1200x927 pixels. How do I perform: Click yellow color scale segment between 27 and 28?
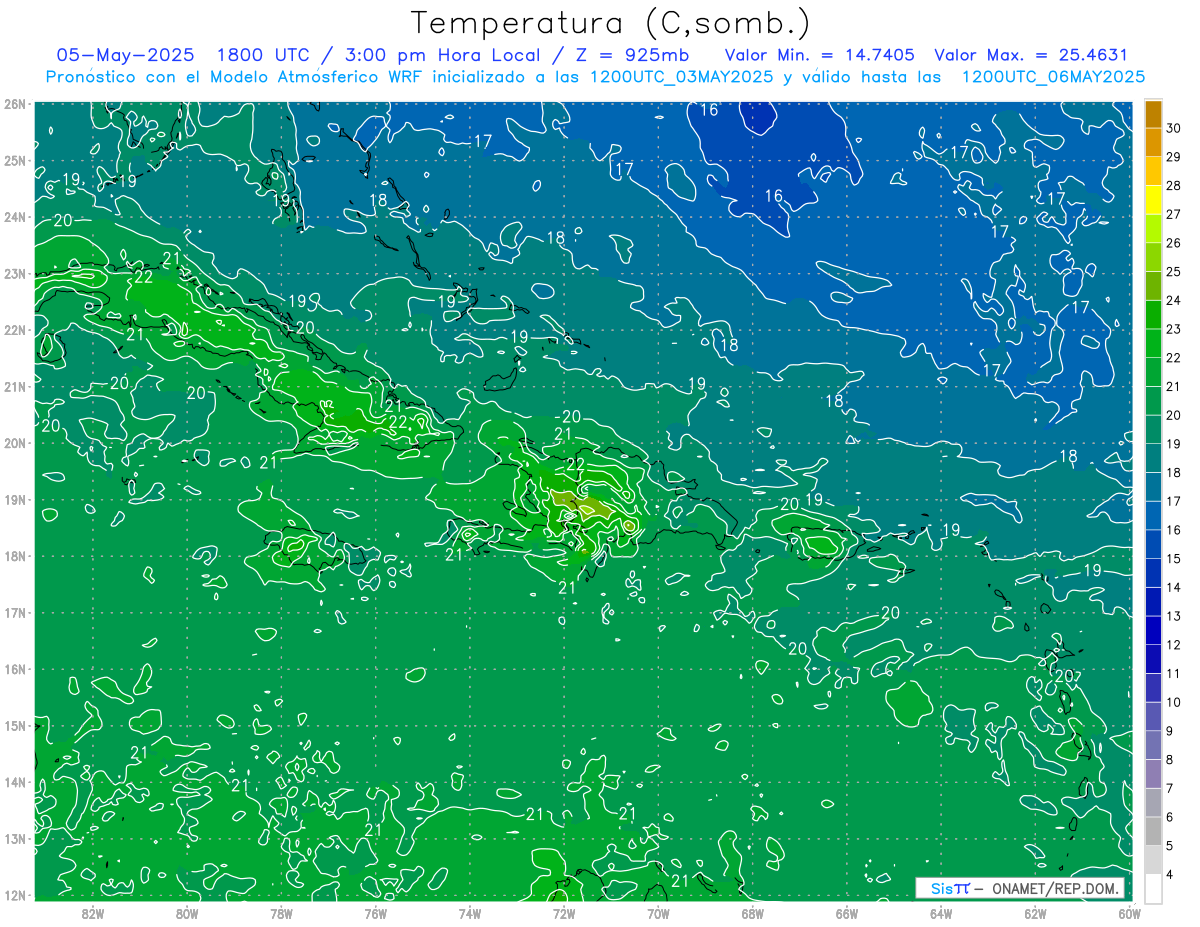click(x=1153, y=199)
